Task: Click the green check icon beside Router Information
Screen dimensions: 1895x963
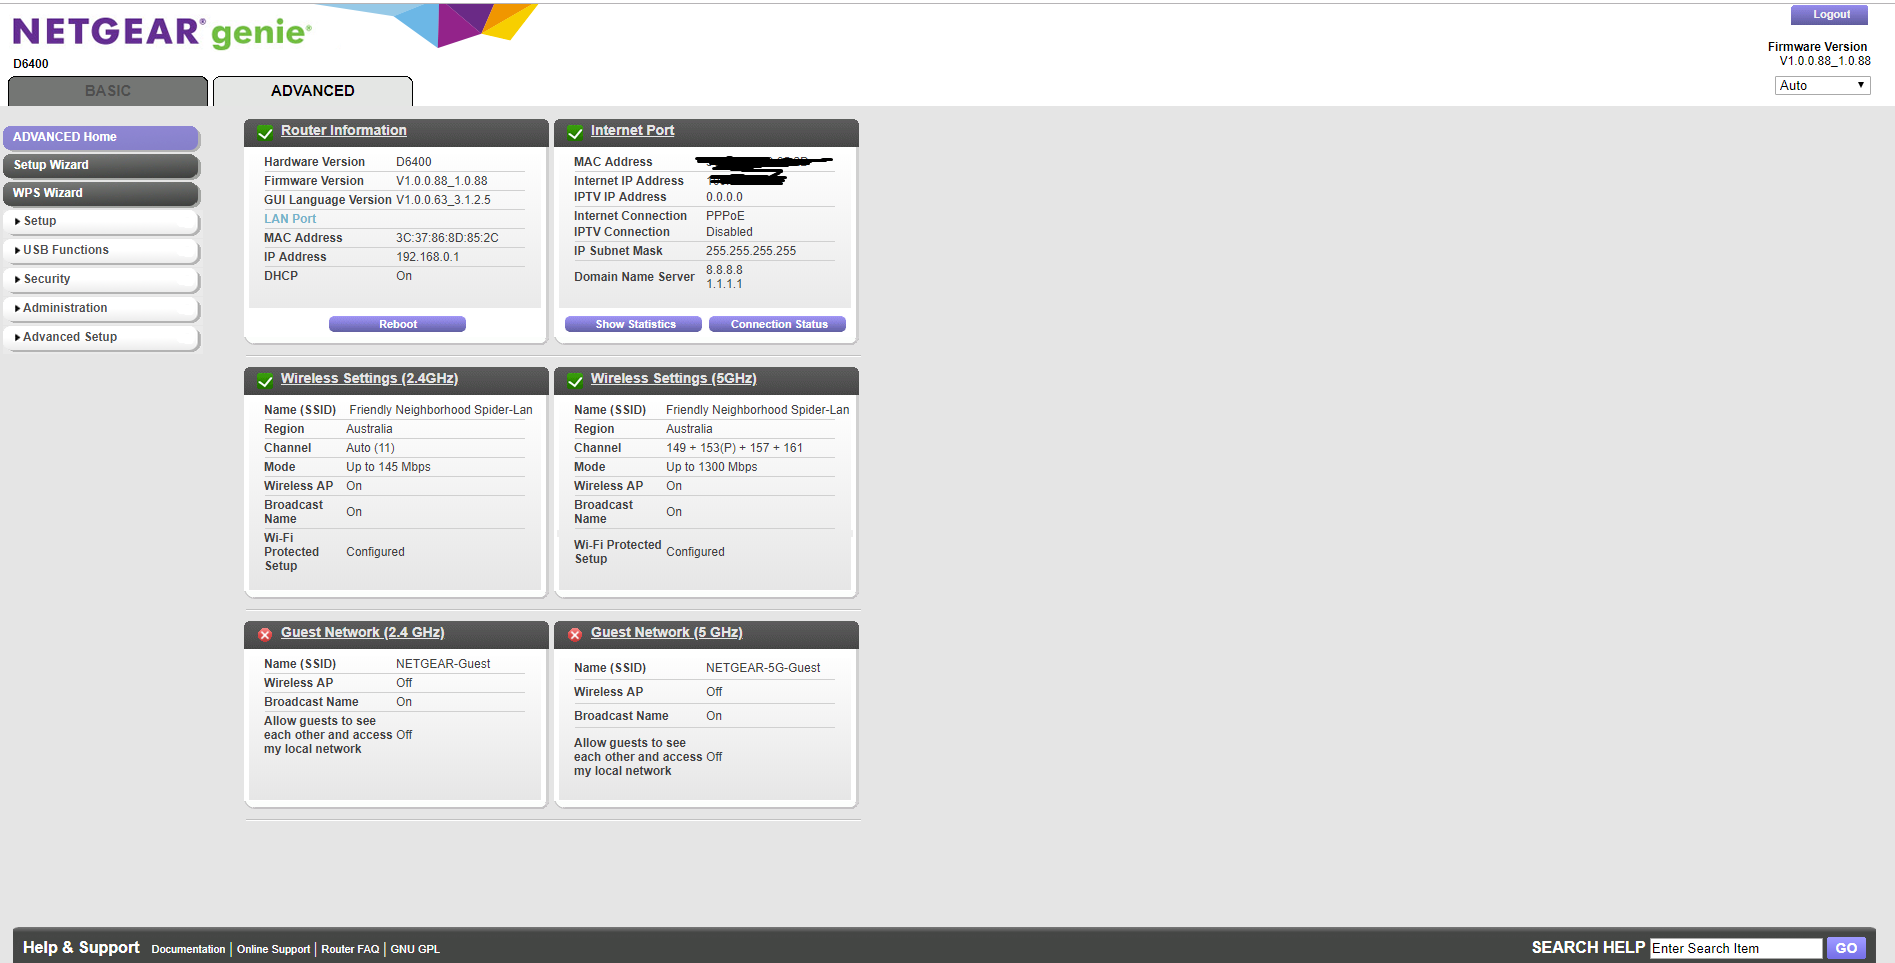Action: [265, 132]
